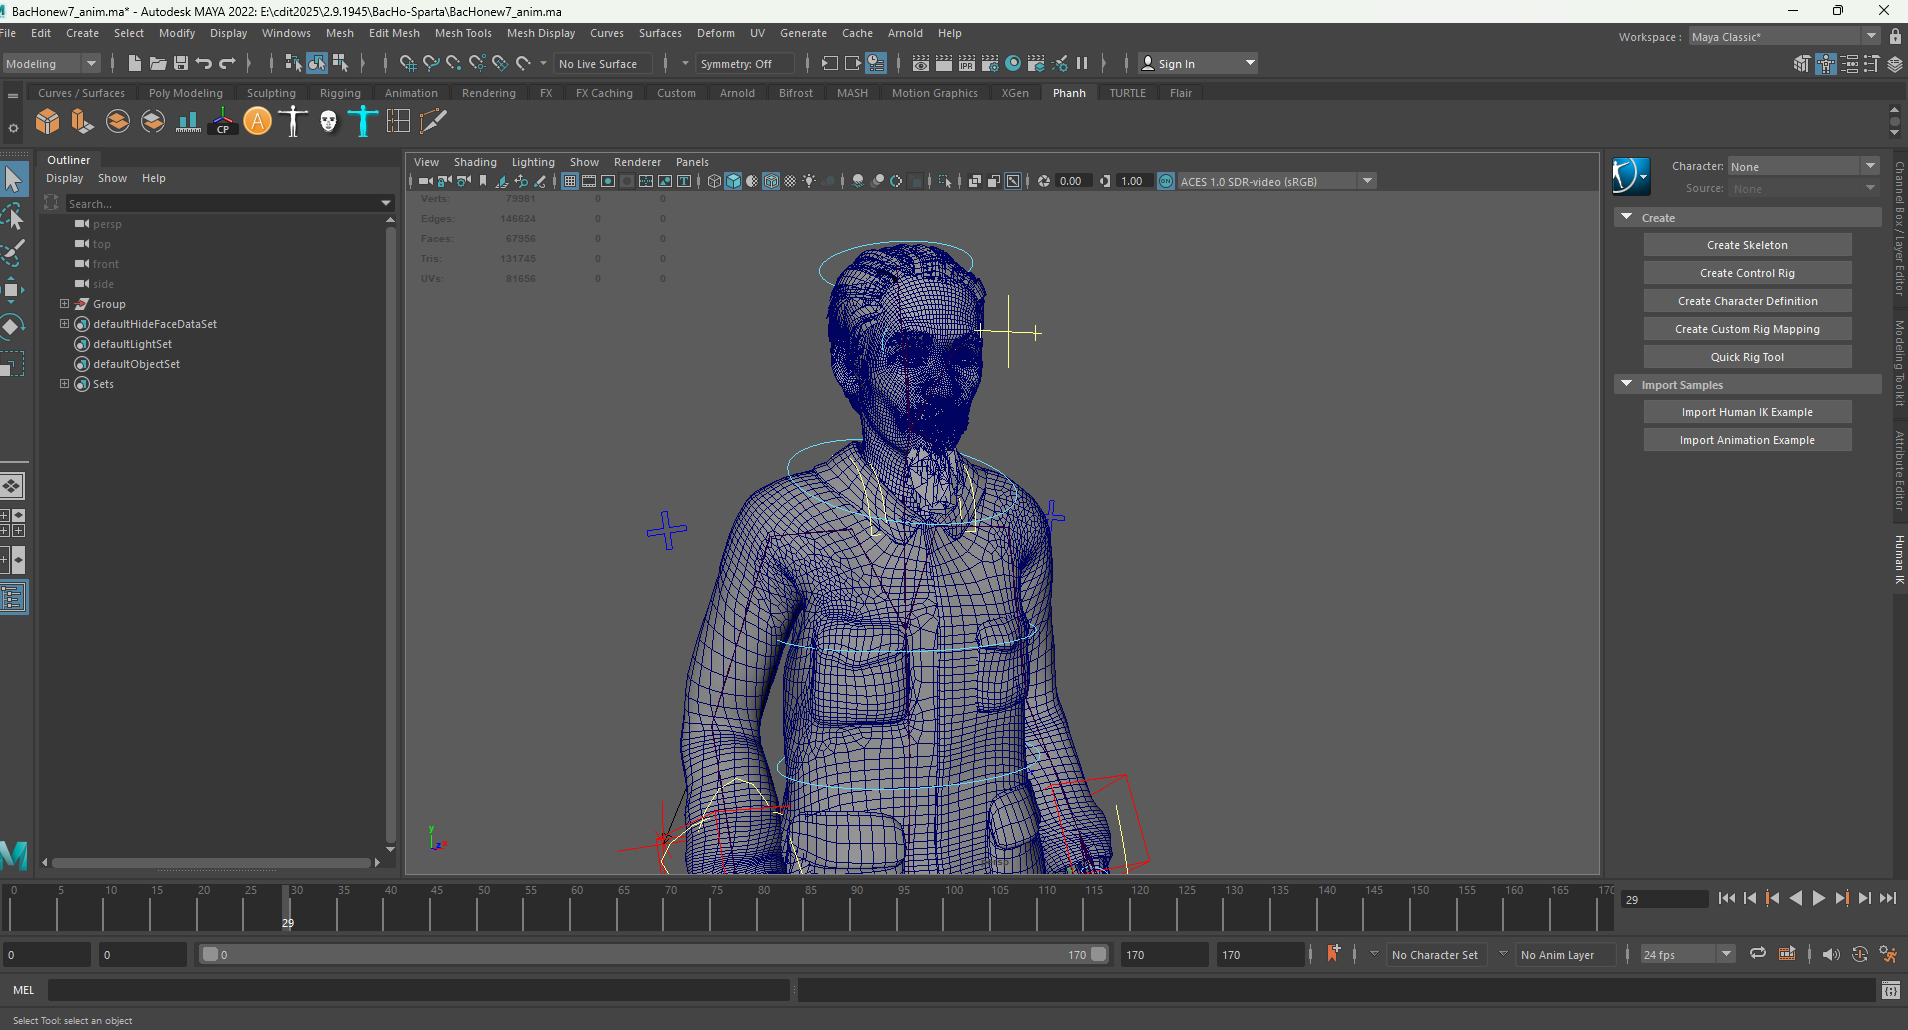
Task: Click the Quick Rig Tool button
Action: 1746,357
